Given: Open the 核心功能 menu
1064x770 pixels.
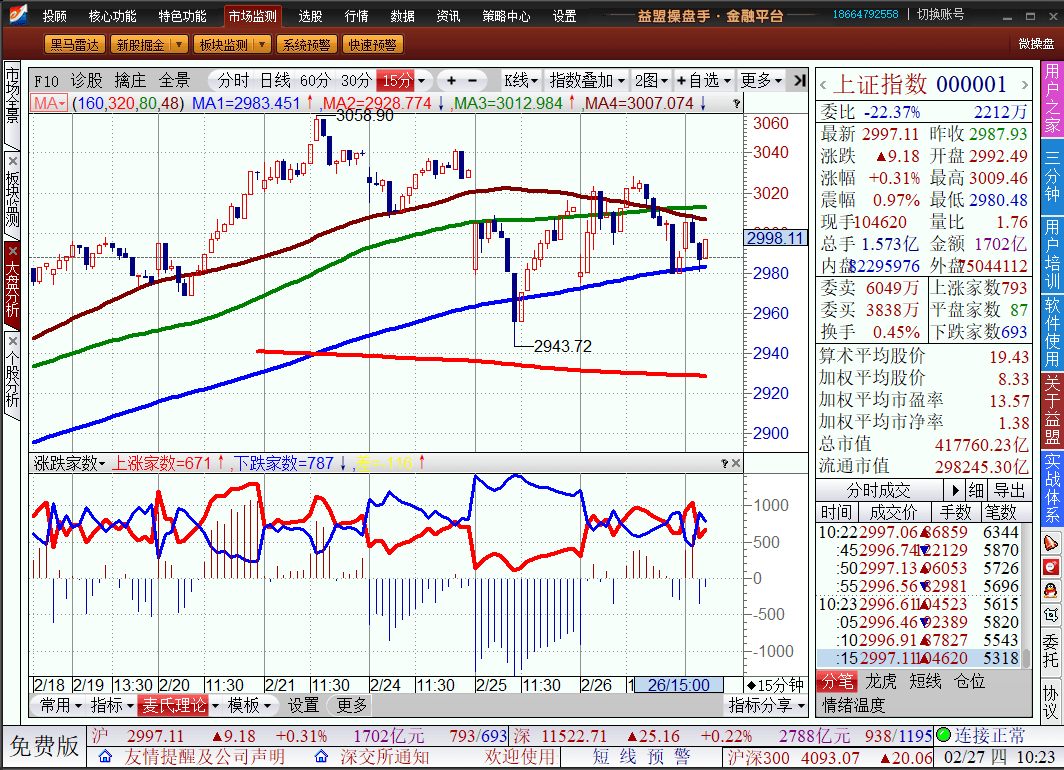Looking at the screenshot, I should point(113,16).
